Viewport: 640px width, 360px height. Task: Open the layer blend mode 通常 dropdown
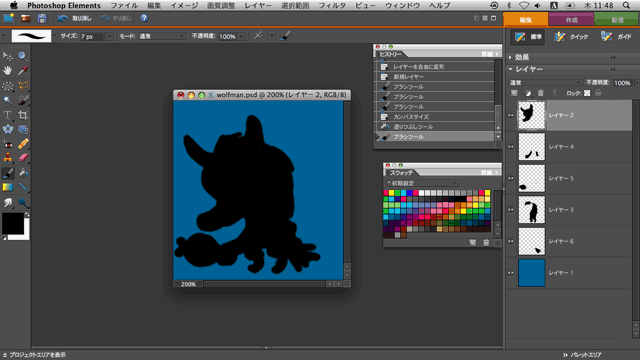pyautogui.click(x=545, y=82)
